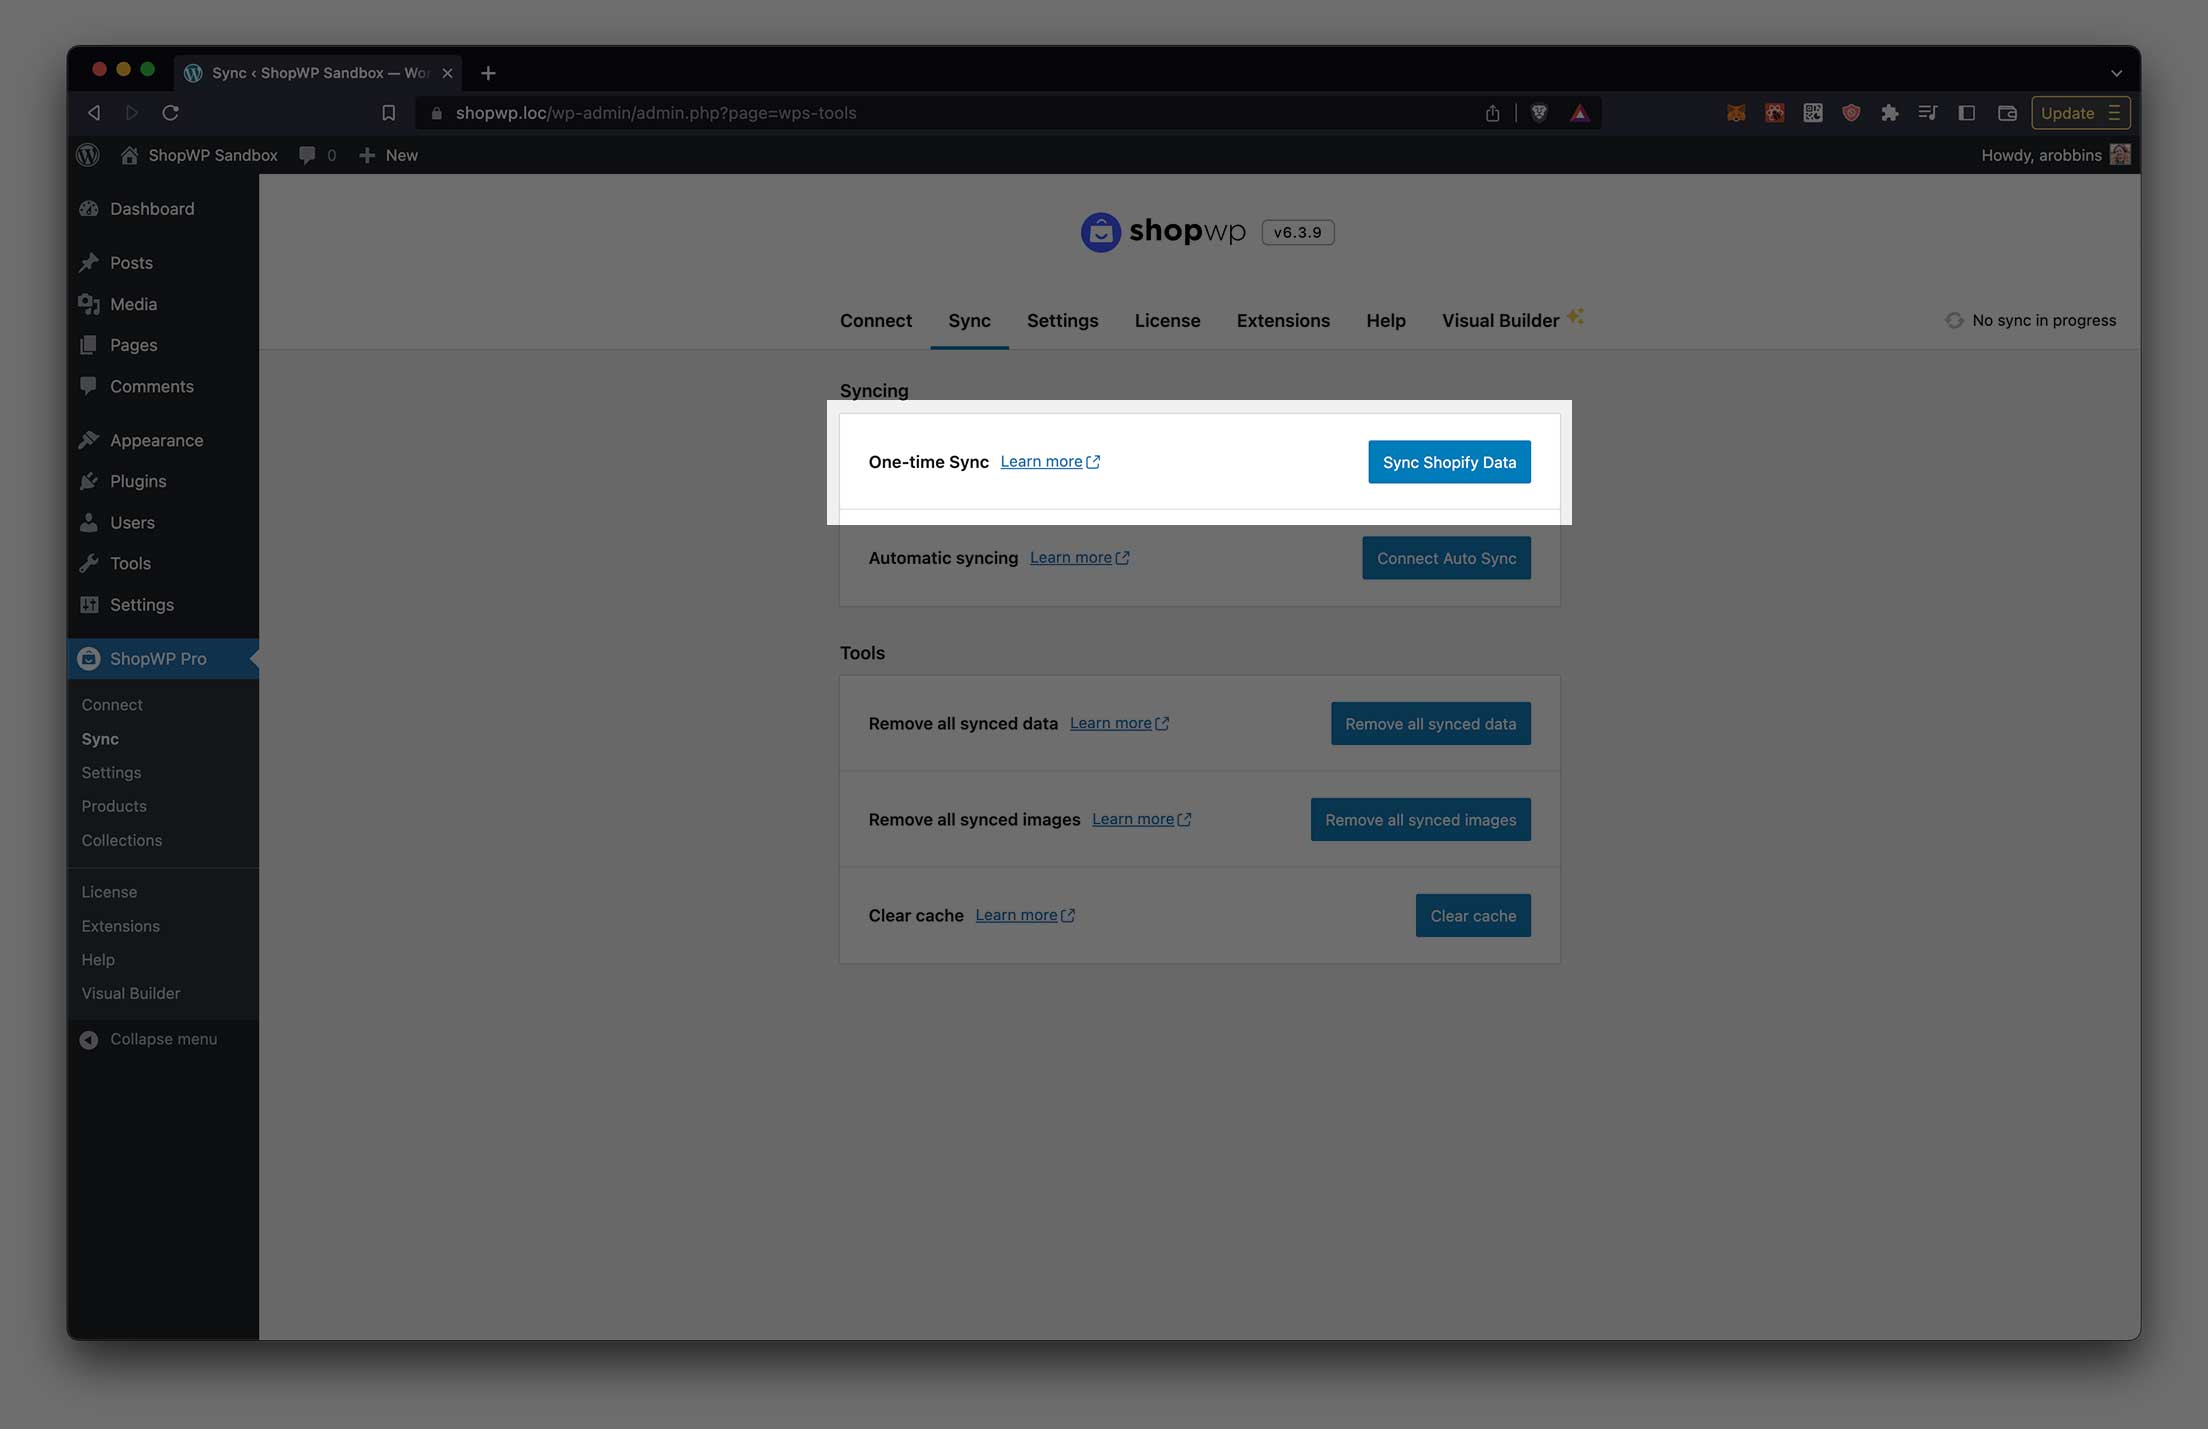Click the sync status refresh icon
This screenshot has height=1429, width=2208.
pos(1953,320)
